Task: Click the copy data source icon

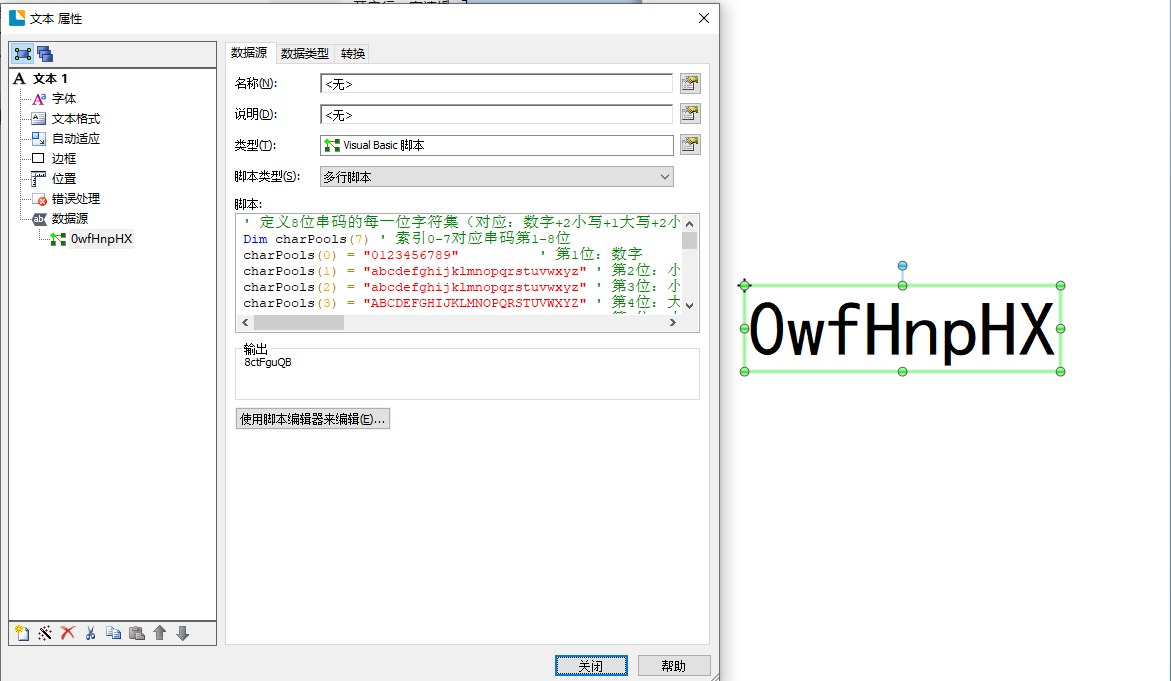Action: (113, 633)
